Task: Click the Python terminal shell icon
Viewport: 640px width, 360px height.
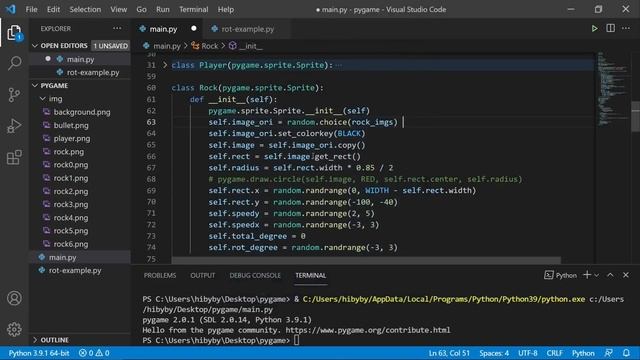Action: [549, 275]
